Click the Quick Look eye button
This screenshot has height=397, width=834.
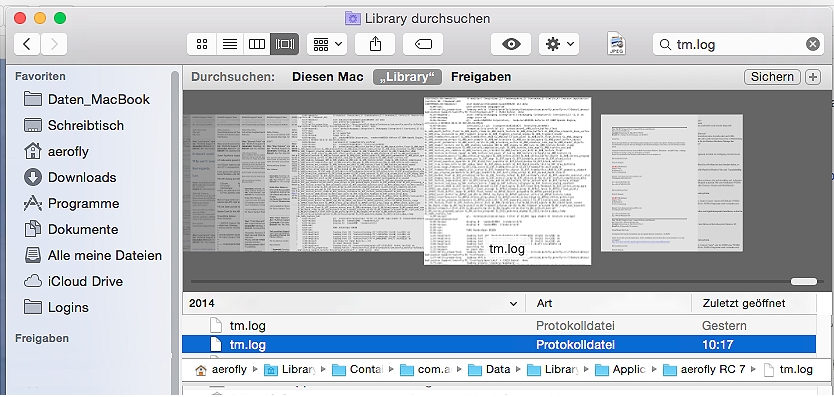pos(511,44)
